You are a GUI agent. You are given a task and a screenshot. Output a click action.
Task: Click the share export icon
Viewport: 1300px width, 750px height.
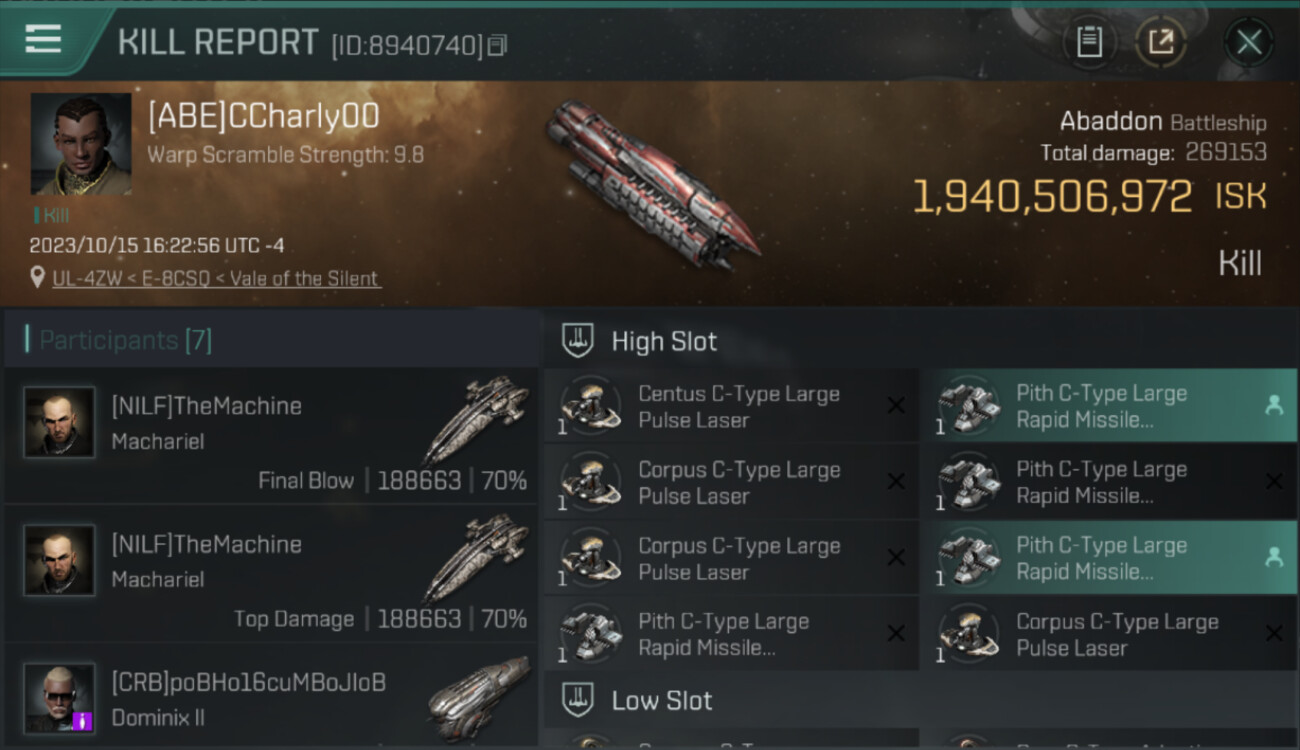pos(1161,42)
